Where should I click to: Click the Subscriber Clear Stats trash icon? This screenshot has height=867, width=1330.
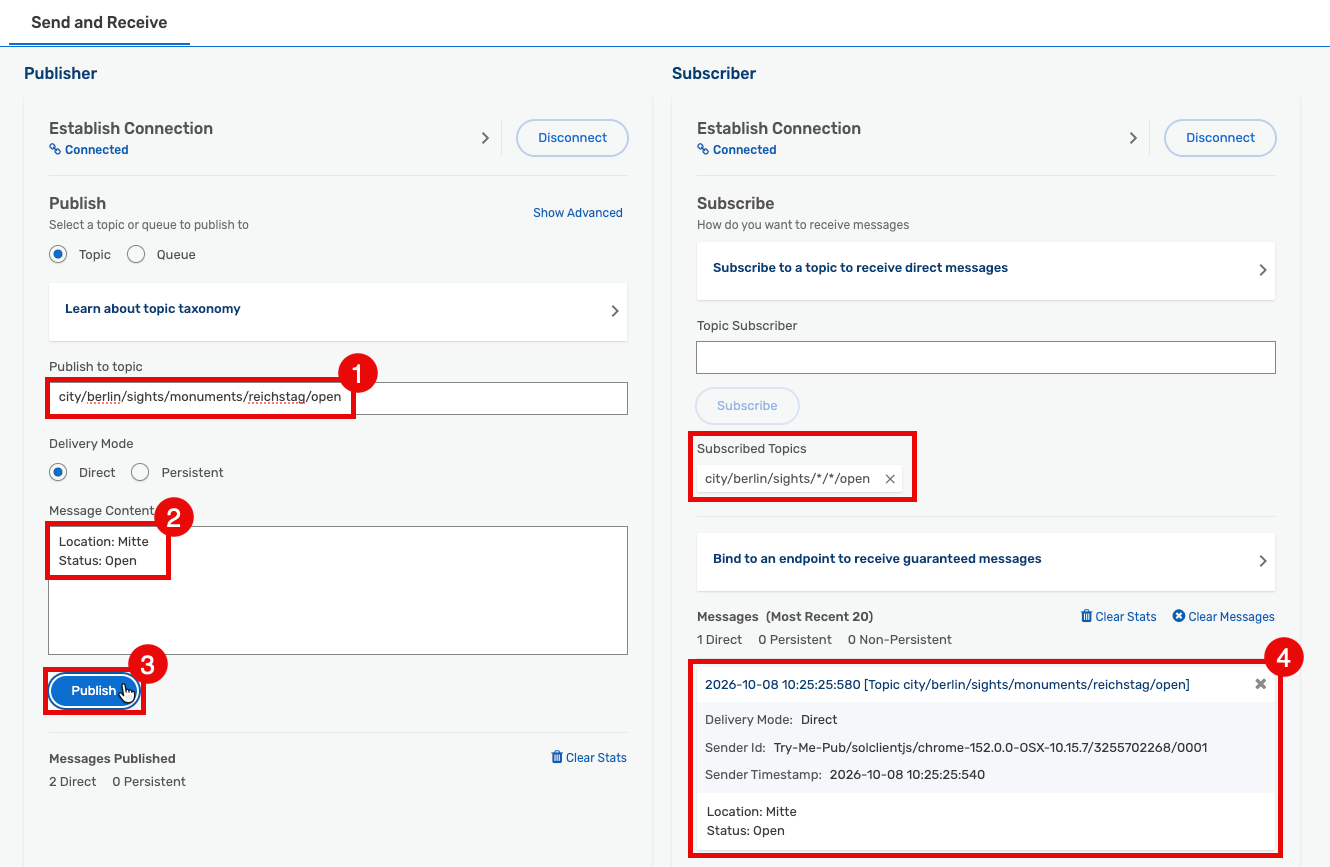click(x=1086, y=616)
